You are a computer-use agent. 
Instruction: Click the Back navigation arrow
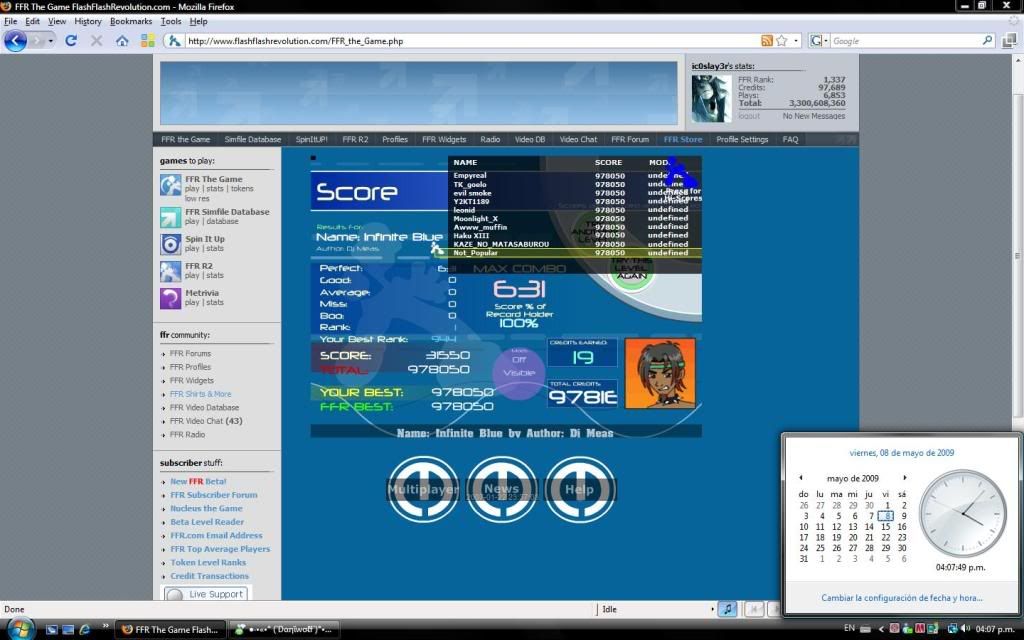point(16,41)
